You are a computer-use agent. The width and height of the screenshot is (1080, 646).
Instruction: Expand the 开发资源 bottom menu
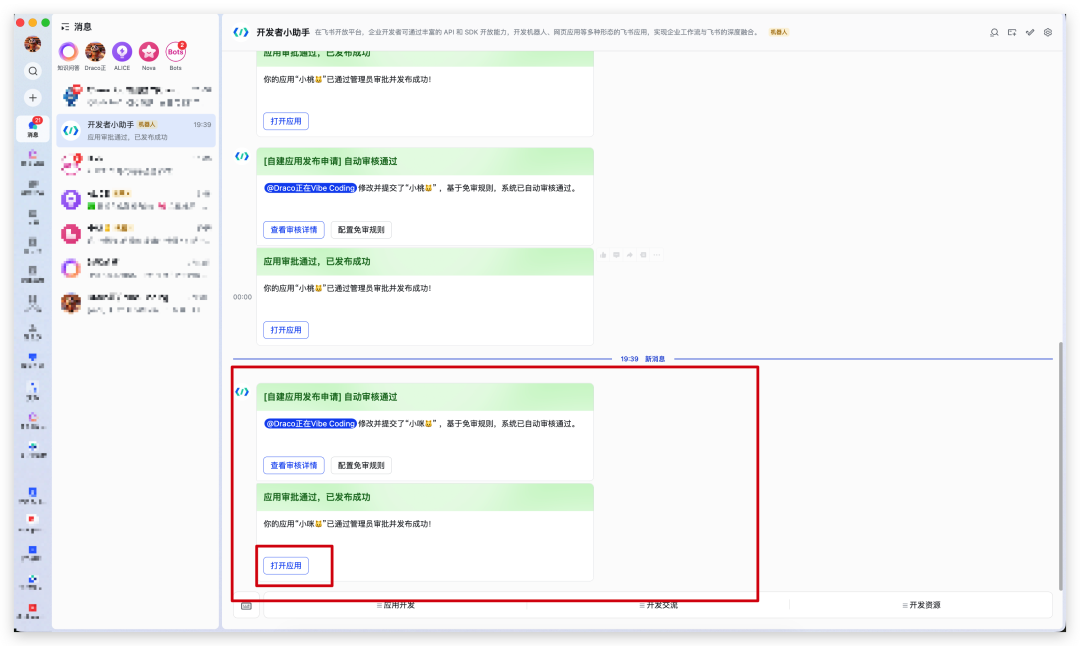tap(920, 605)
